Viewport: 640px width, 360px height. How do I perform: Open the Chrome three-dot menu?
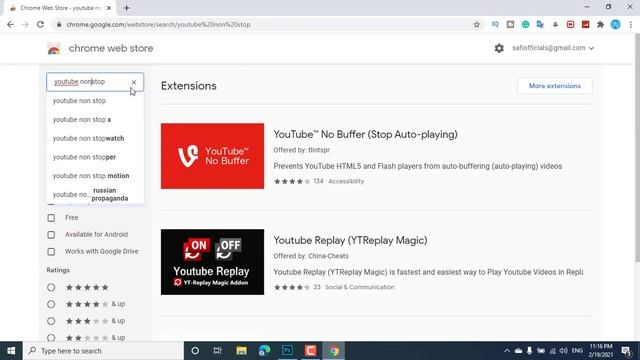630,24
